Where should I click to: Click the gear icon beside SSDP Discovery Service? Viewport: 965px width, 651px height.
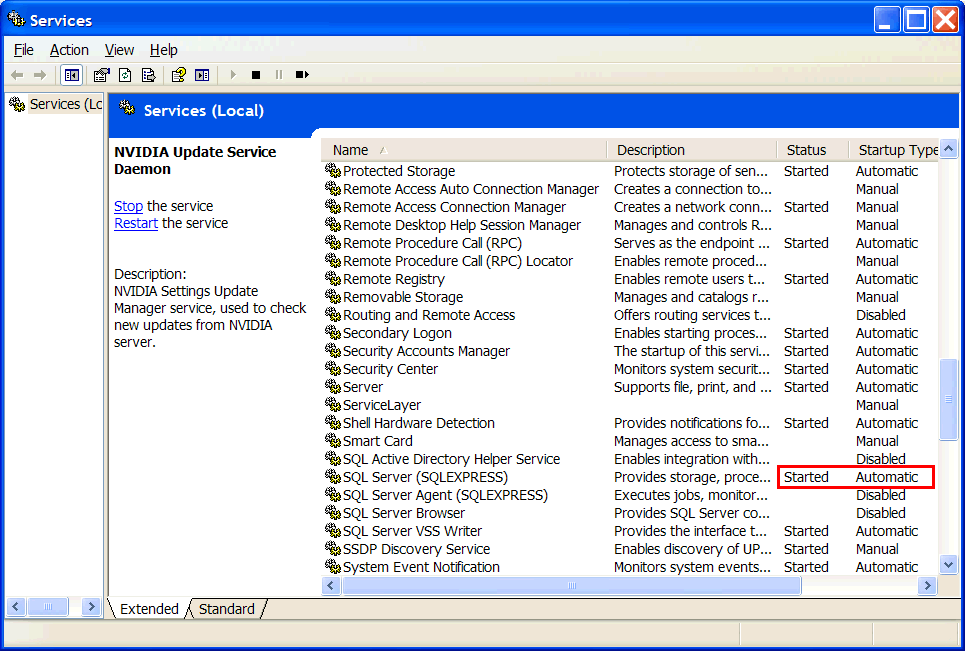click(333, 548)
